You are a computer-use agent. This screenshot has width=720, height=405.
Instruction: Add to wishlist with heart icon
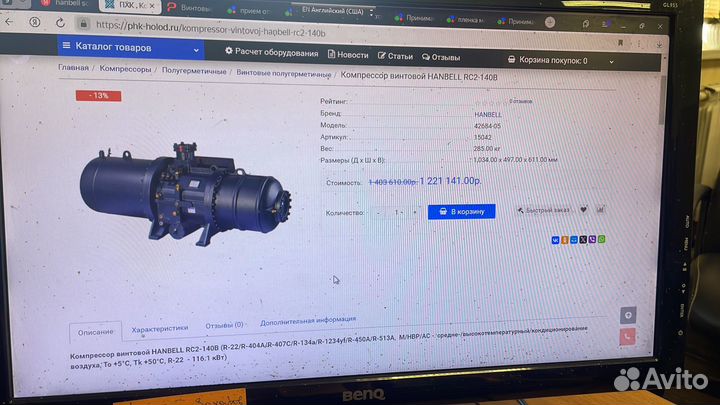(x=583, y=209)
